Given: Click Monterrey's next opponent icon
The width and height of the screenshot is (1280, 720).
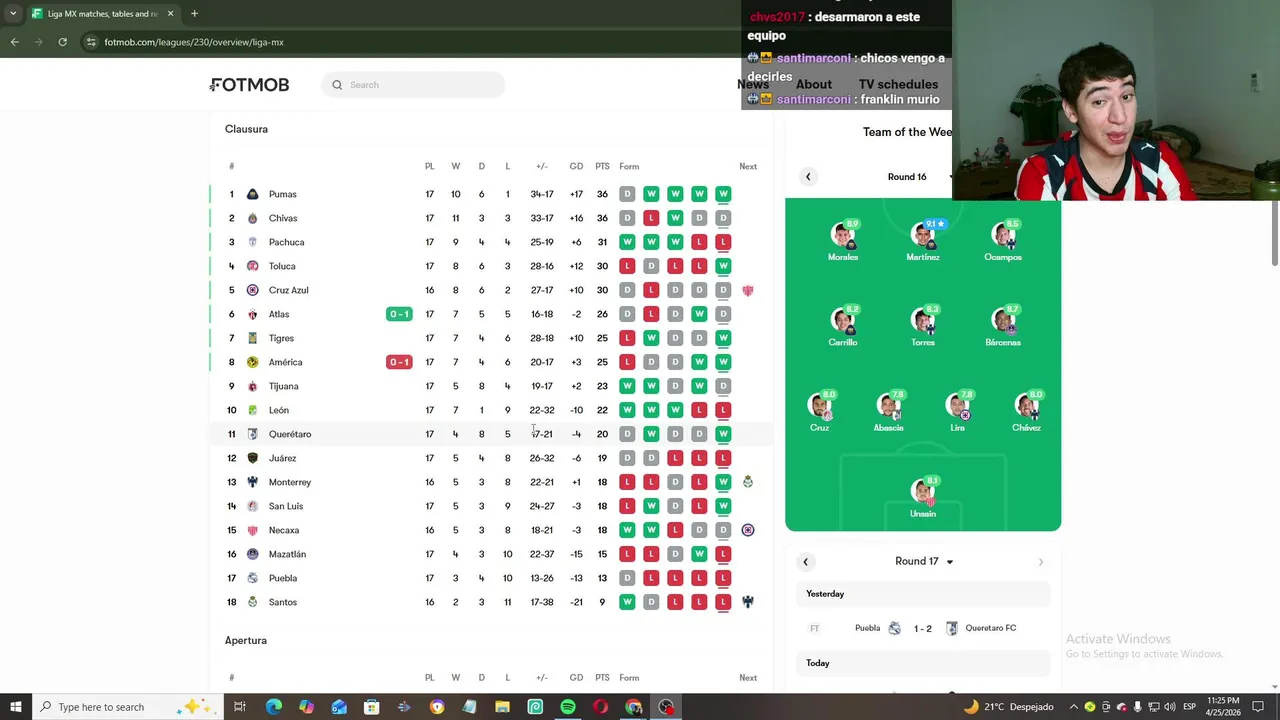Looking at the screenshot, I should (747, 482).
